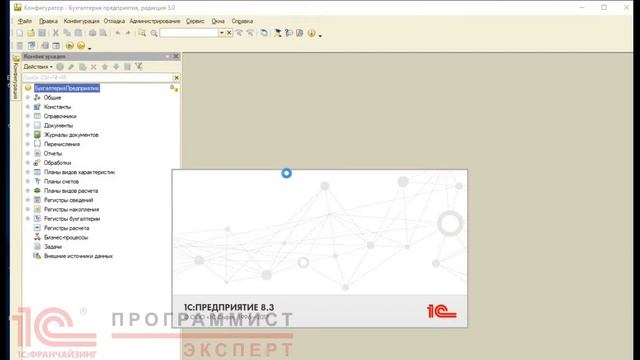Viewport: 640px width, 360px height.
Task: Expand the Справочники tree node
Action: pyautogui.click(x=28, y=116)
